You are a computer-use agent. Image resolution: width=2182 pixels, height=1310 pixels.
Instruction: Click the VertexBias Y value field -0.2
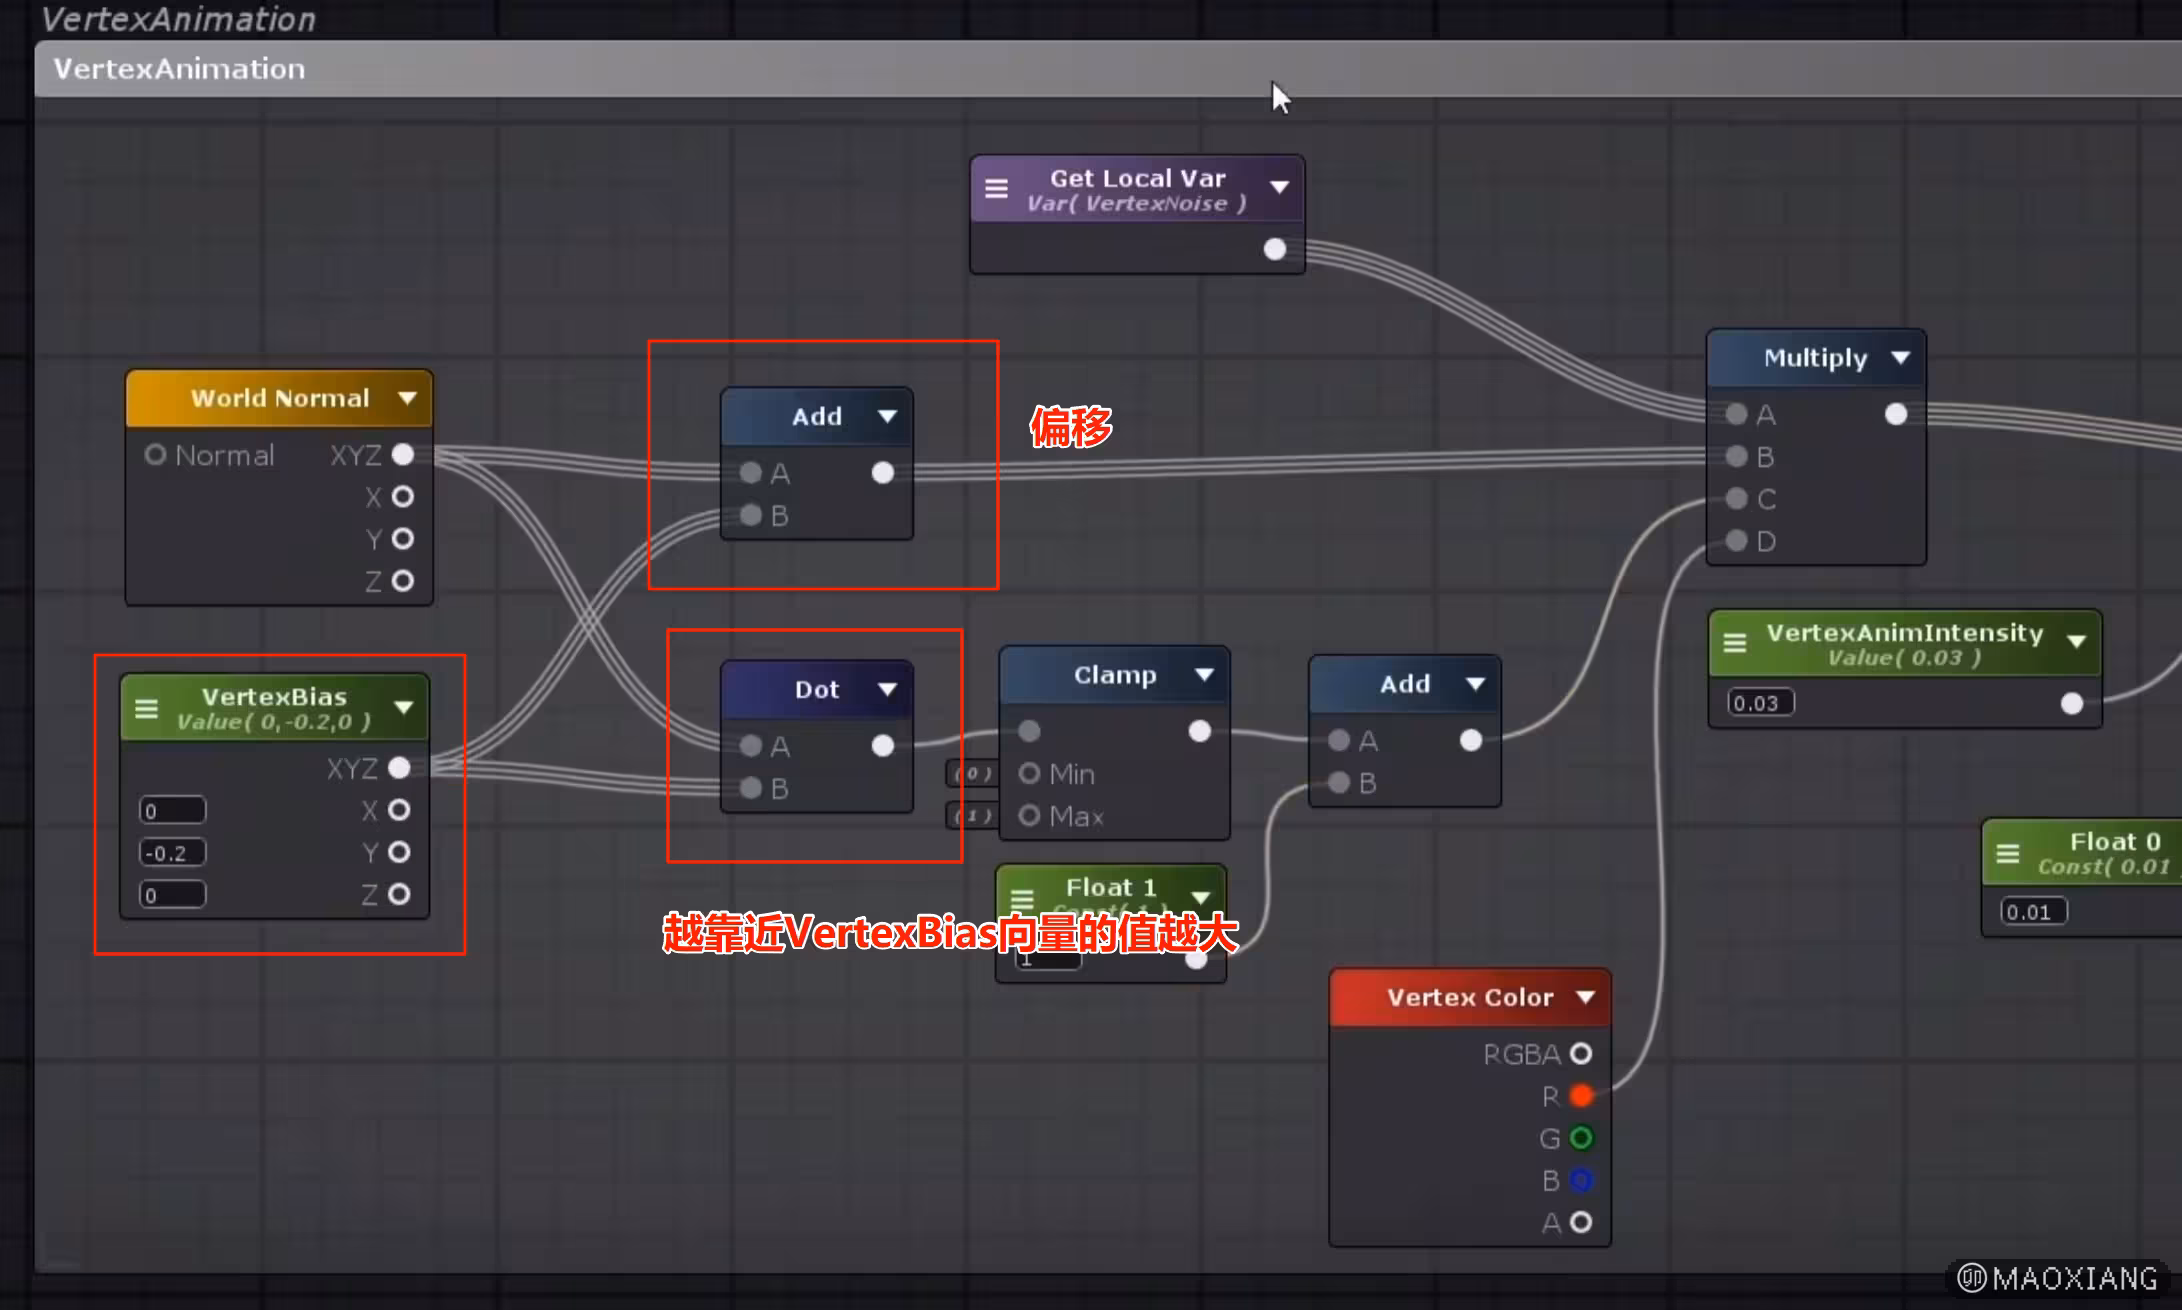pyautogui.click(x=172, y=853)
